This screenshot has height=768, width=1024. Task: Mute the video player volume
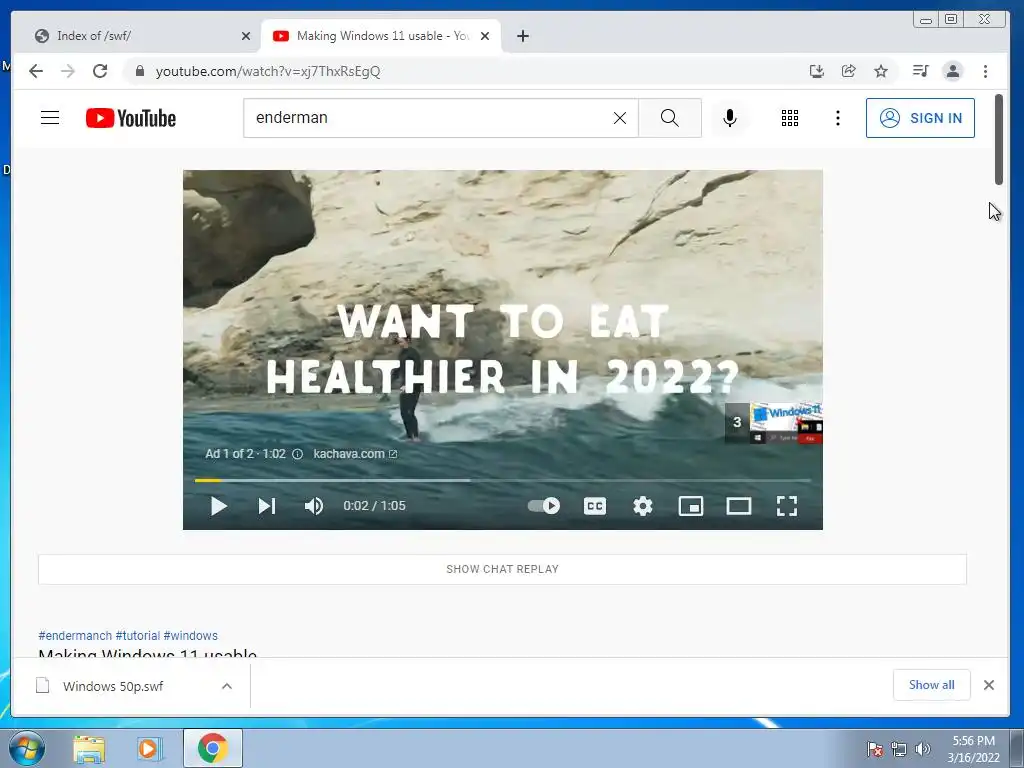click(313, 506)
